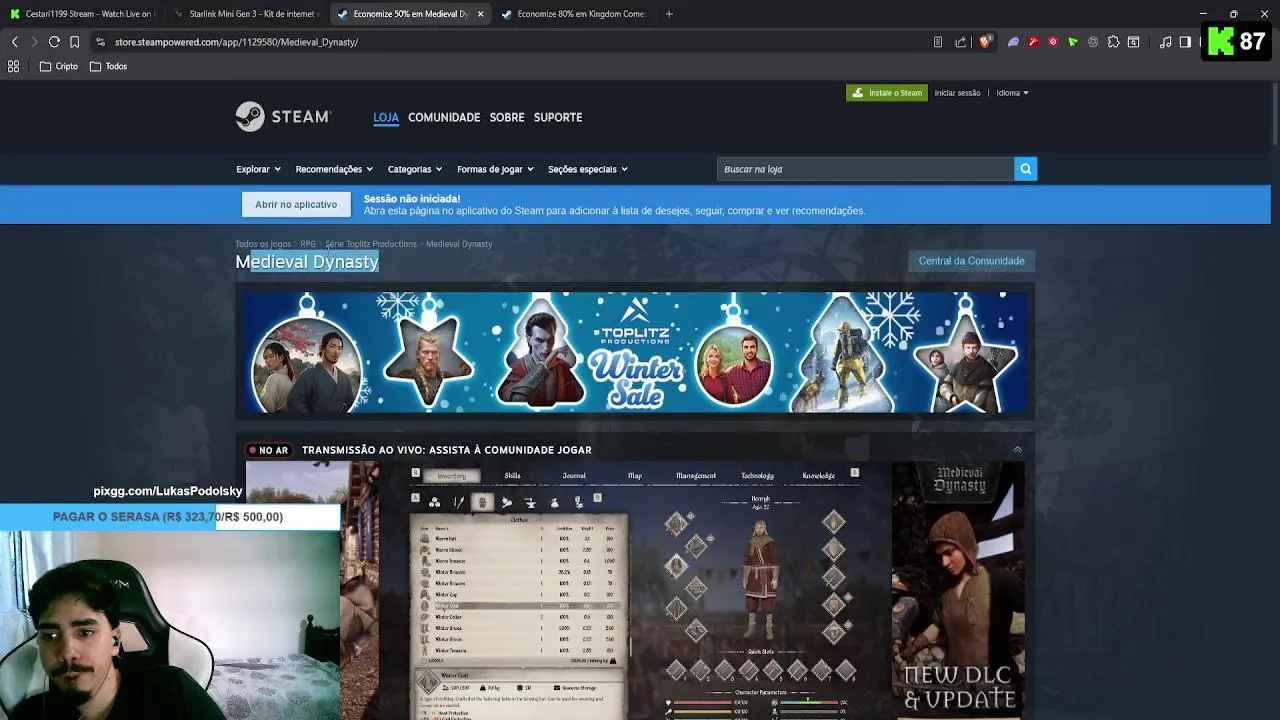
Task: Enable reader mode icon in address bar
Action: 937,42
